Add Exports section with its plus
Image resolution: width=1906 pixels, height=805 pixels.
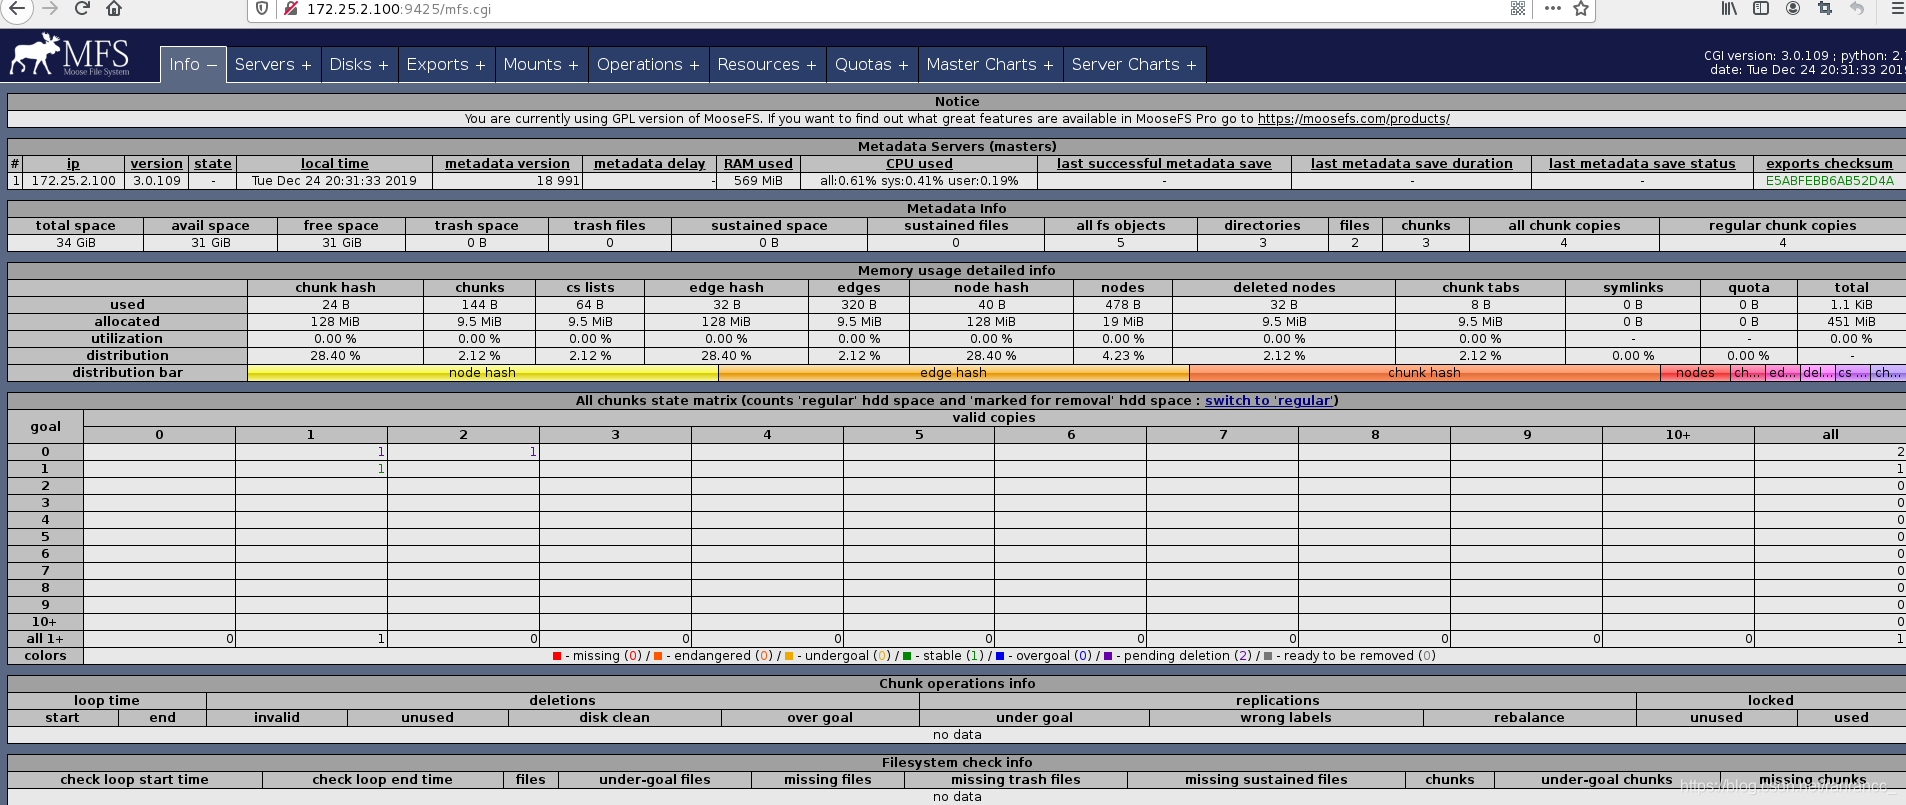pos(480,65)
